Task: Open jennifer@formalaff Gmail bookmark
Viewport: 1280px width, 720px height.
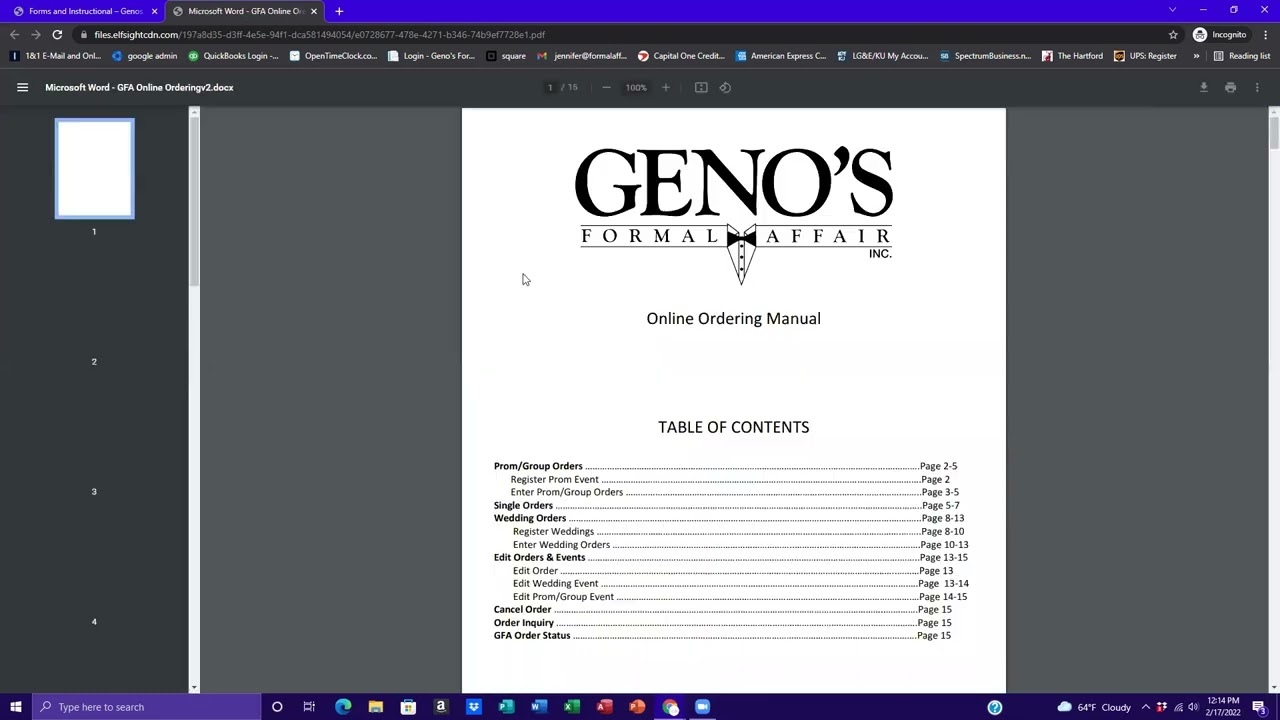Action: [583, 56]
